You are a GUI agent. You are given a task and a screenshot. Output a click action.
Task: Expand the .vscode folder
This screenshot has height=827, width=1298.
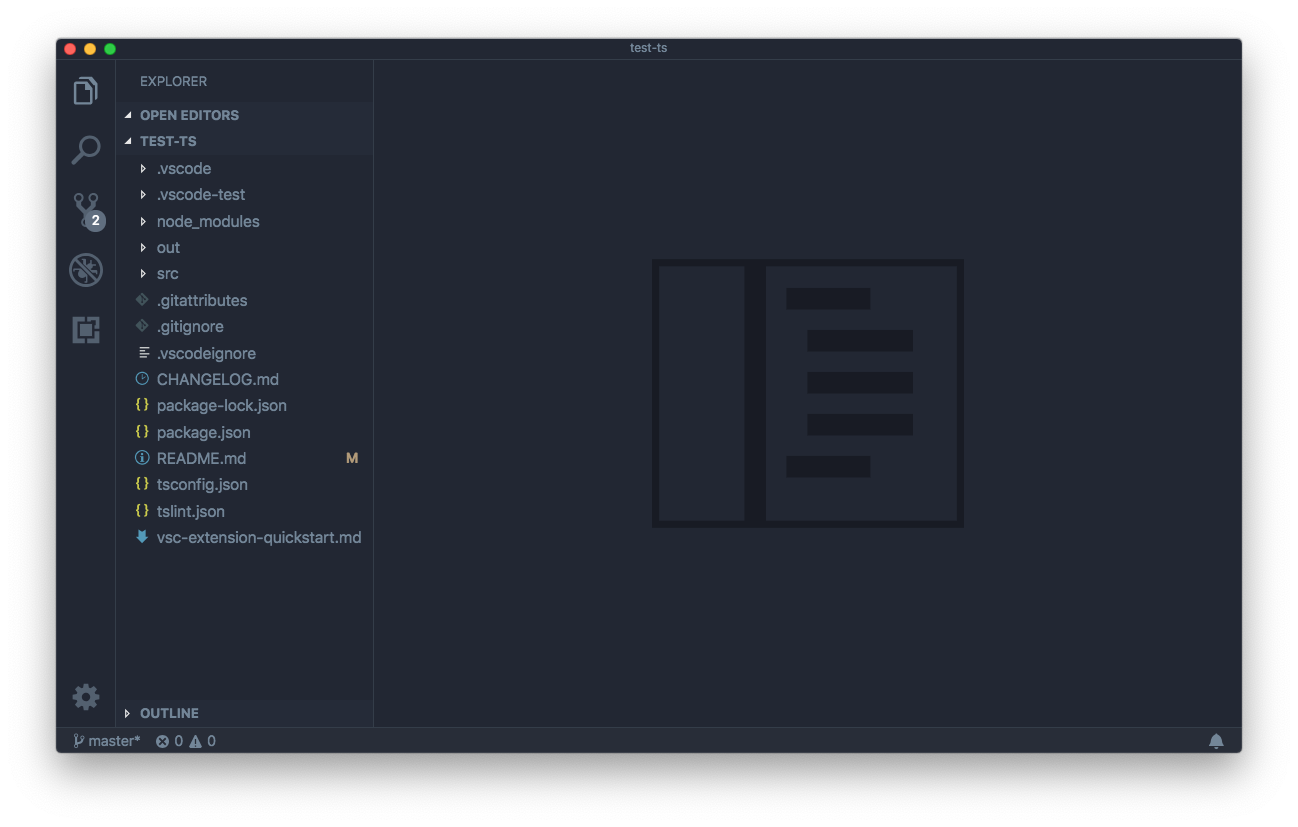[244, 168]
